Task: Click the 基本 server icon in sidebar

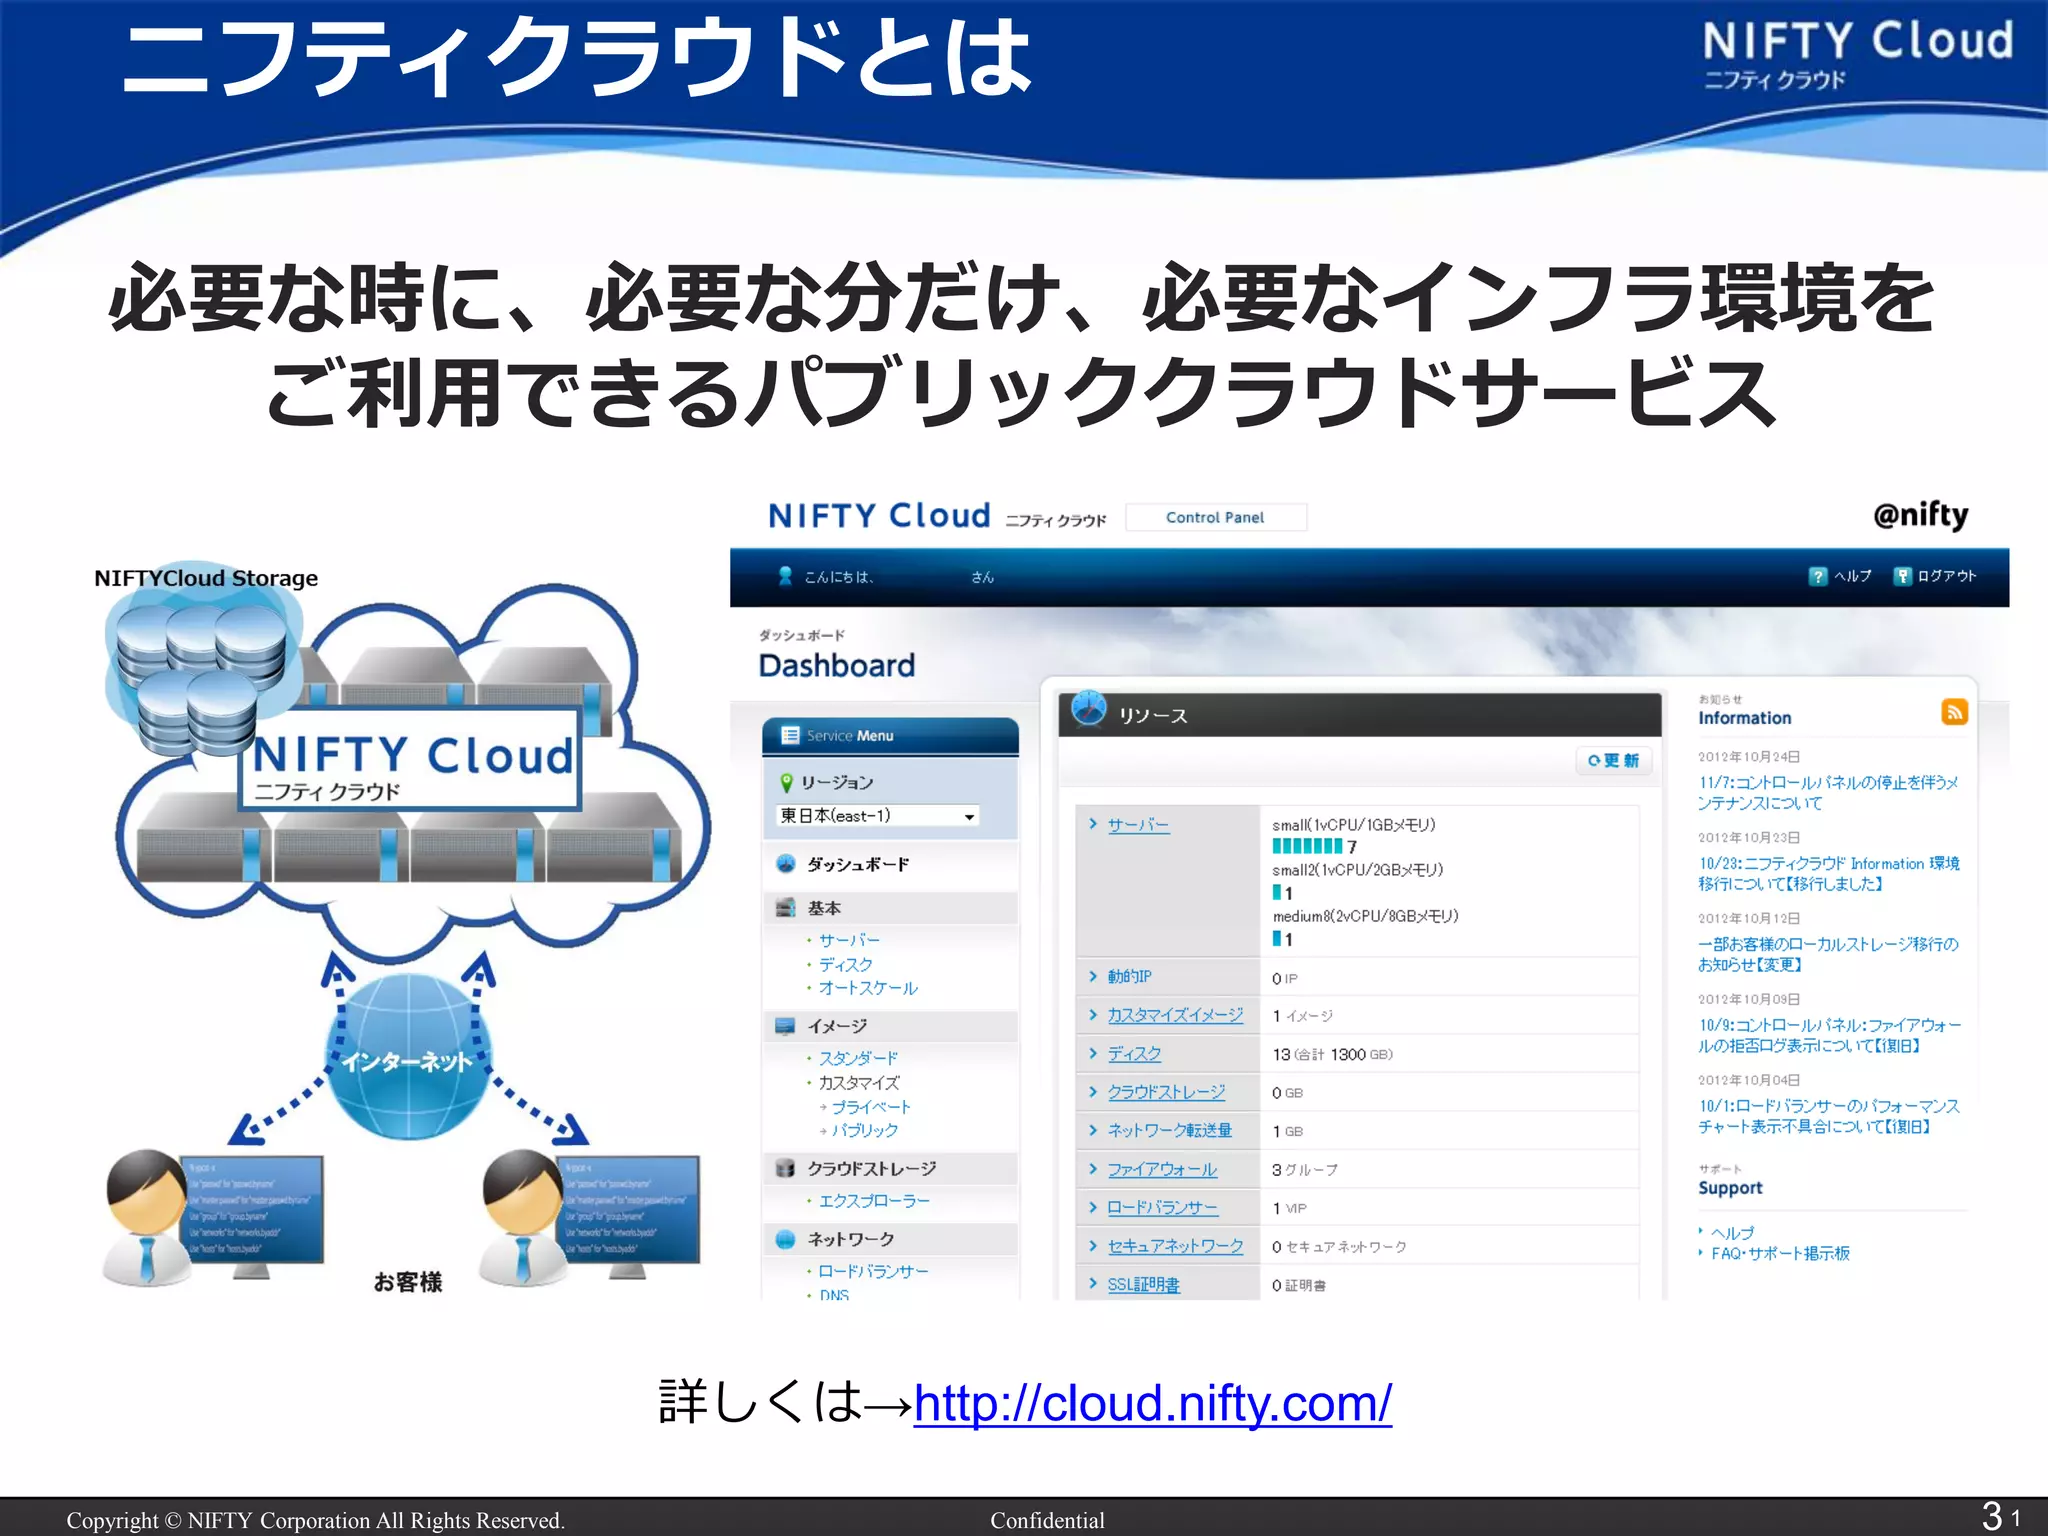Action: pyautogui.click(x=786, y=908)
